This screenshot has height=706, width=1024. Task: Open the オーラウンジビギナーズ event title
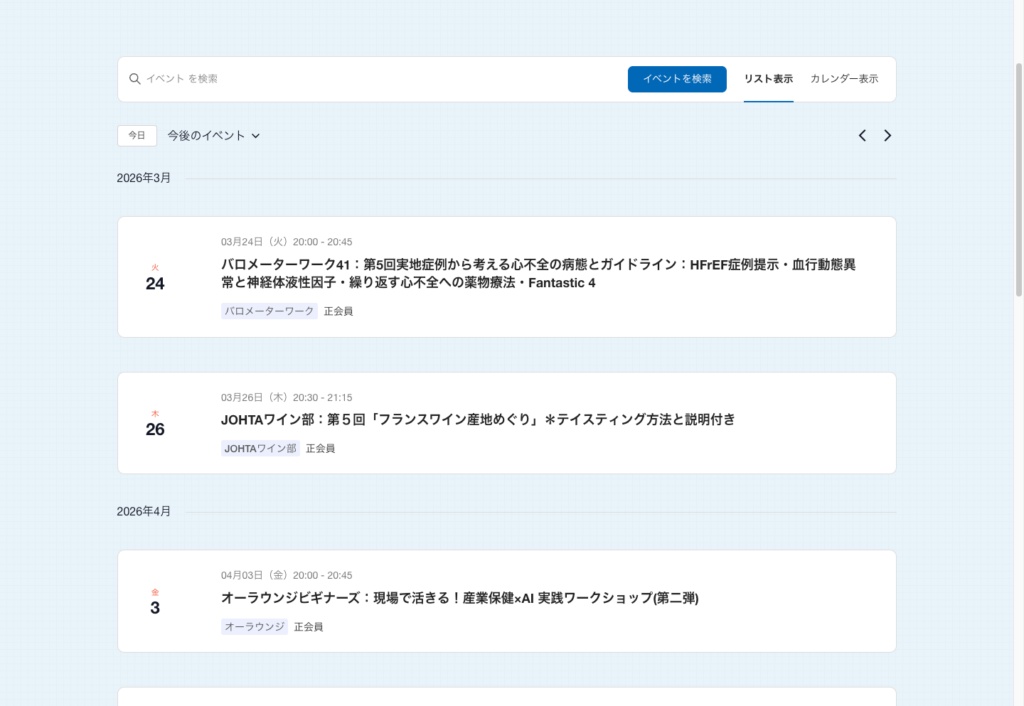pyautogui.click(x=459, y=598)
